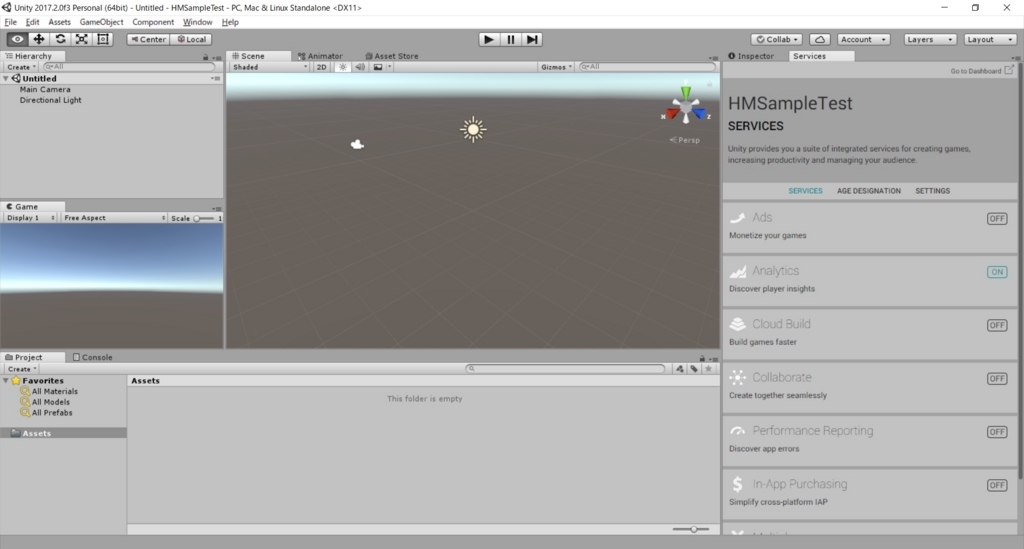This screenshot has height=549, width=1024.
Task: Click the Scene view search field
Action: [x=647, y=67]
